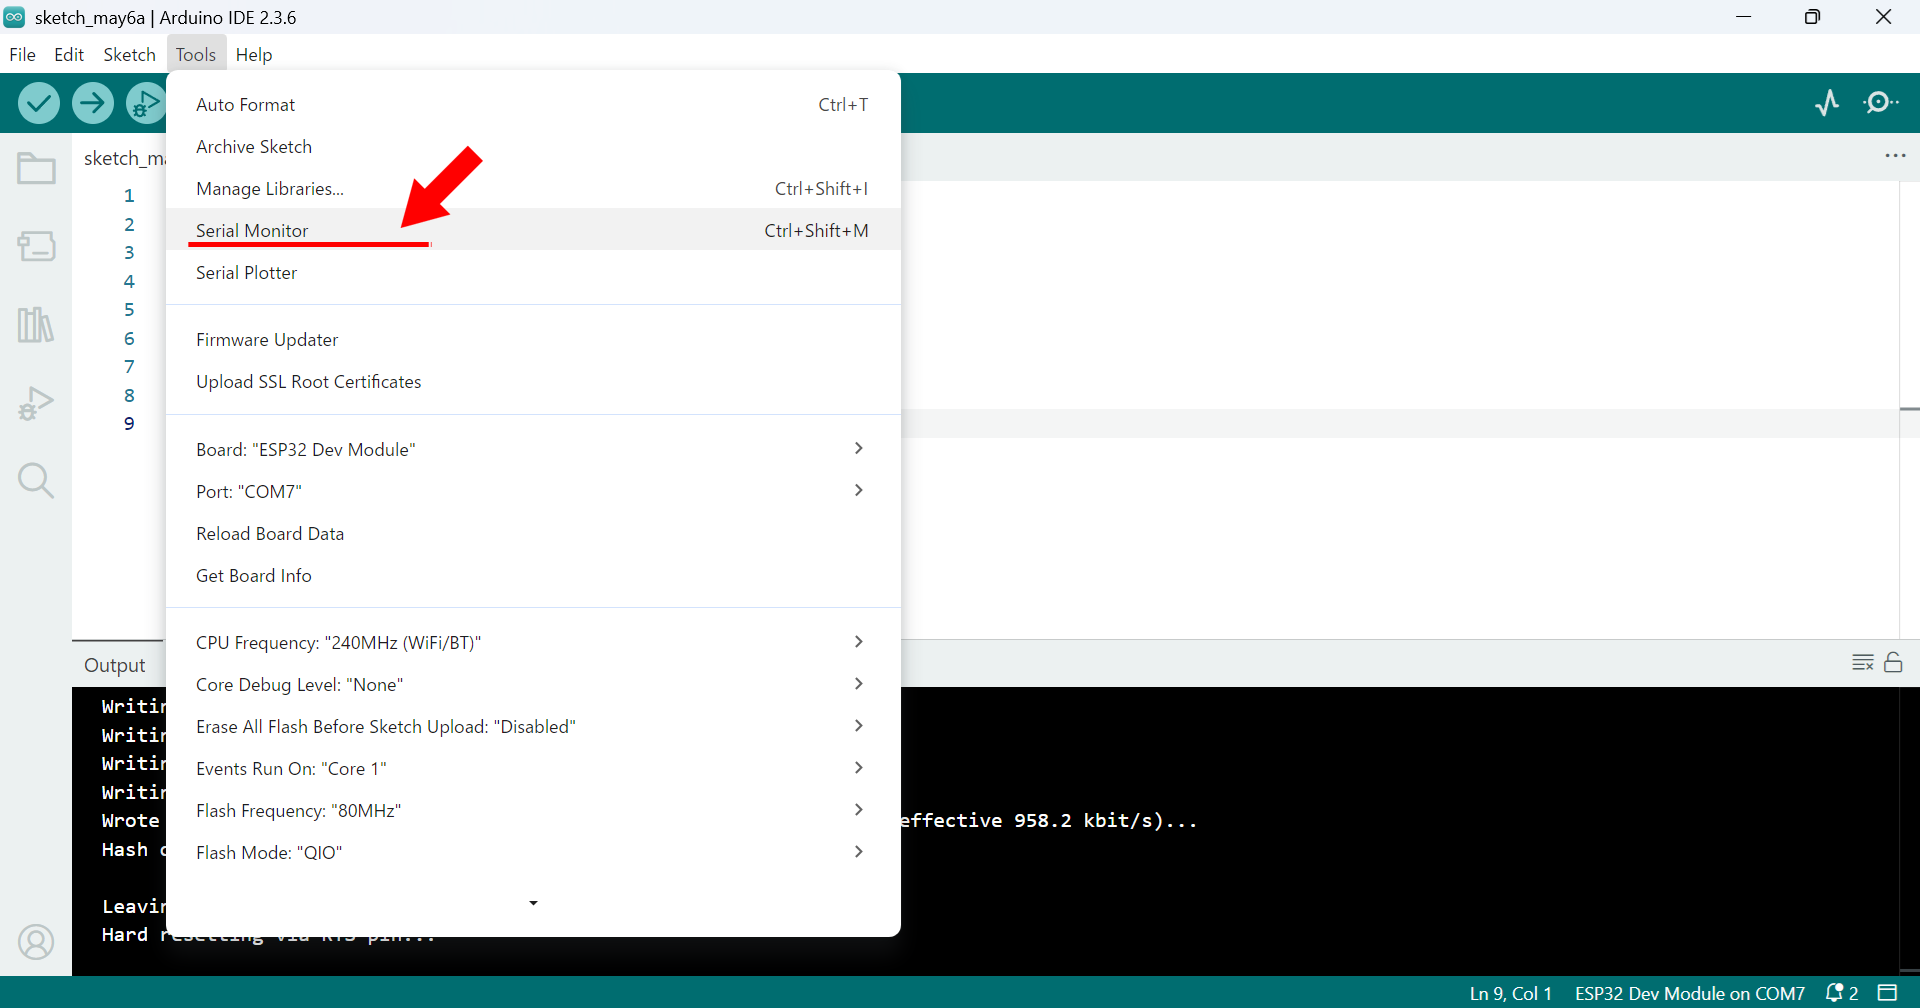The width and height of the screenshot is (1920, 1008).
Task: Click the output console vertical scrollbar
Action: pos(1909,830)
